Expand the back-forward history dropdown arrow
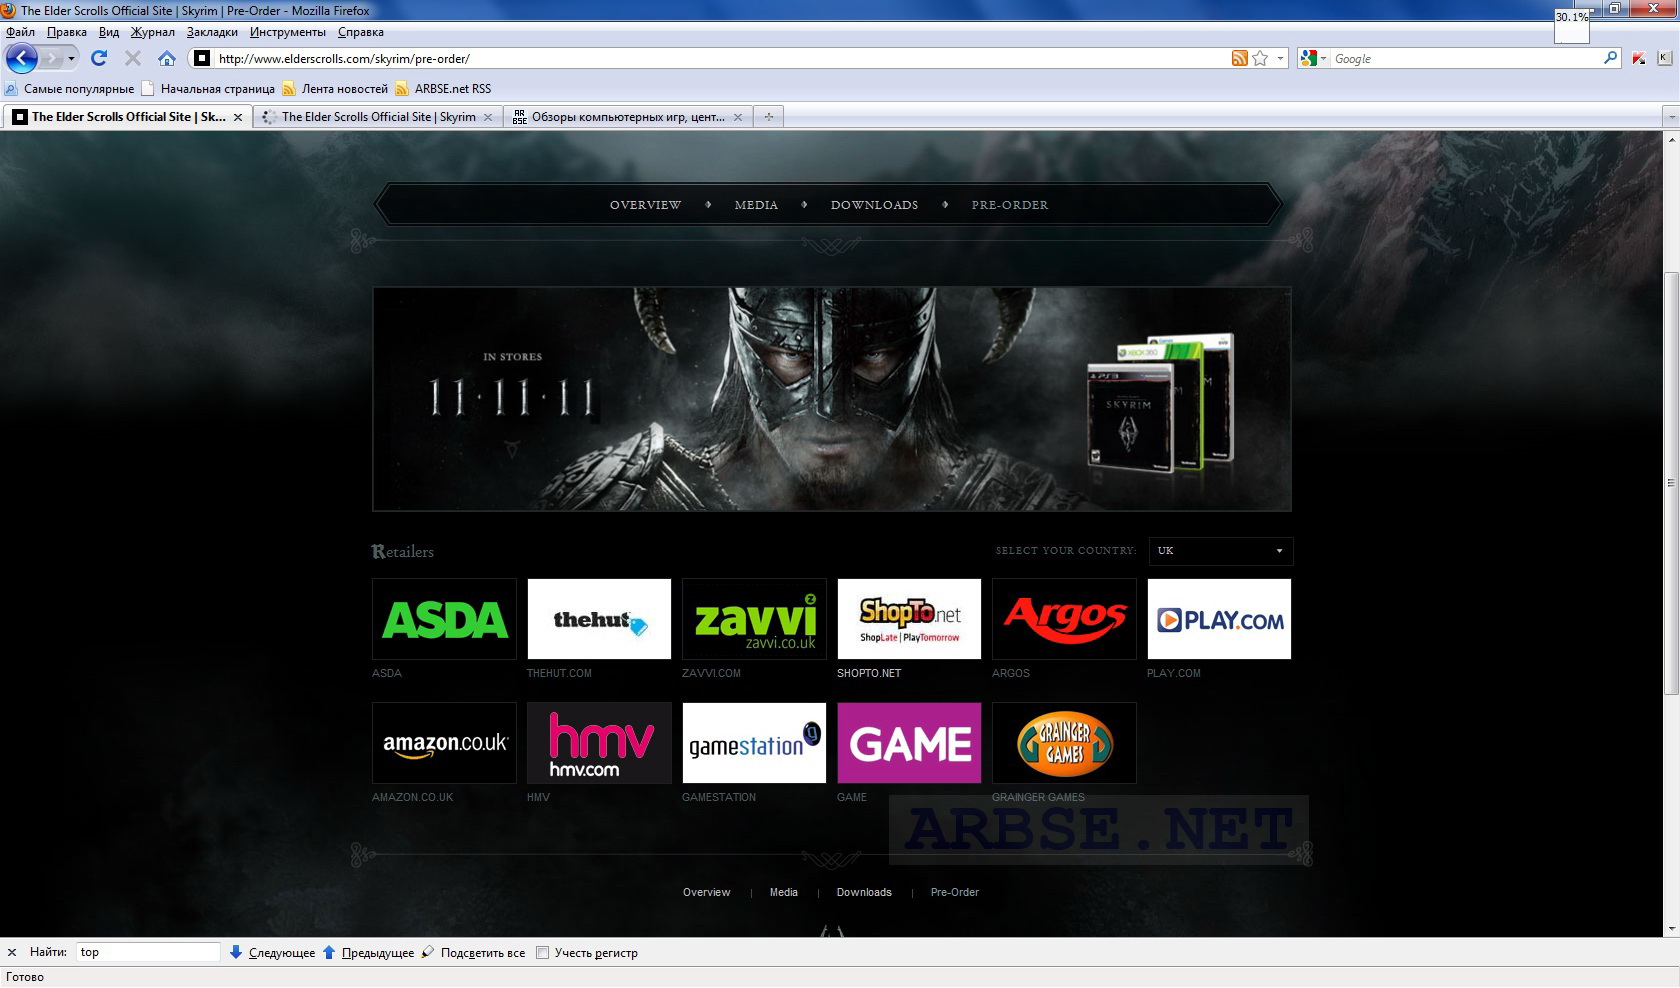Image resolution: width=1680 pixels, height=988 pixels. pyautogui.click(x=71, y=58)
